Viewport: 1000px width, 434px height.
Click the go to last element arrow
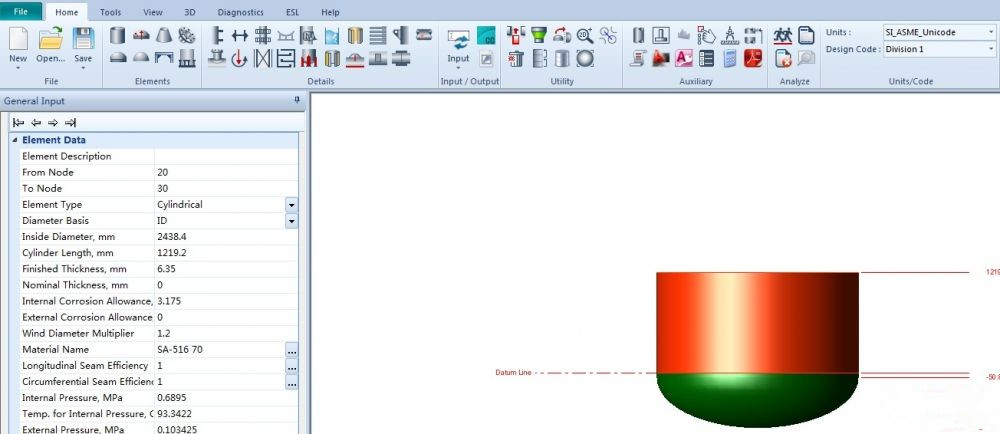pyautogui.click(x=70, y=122)
